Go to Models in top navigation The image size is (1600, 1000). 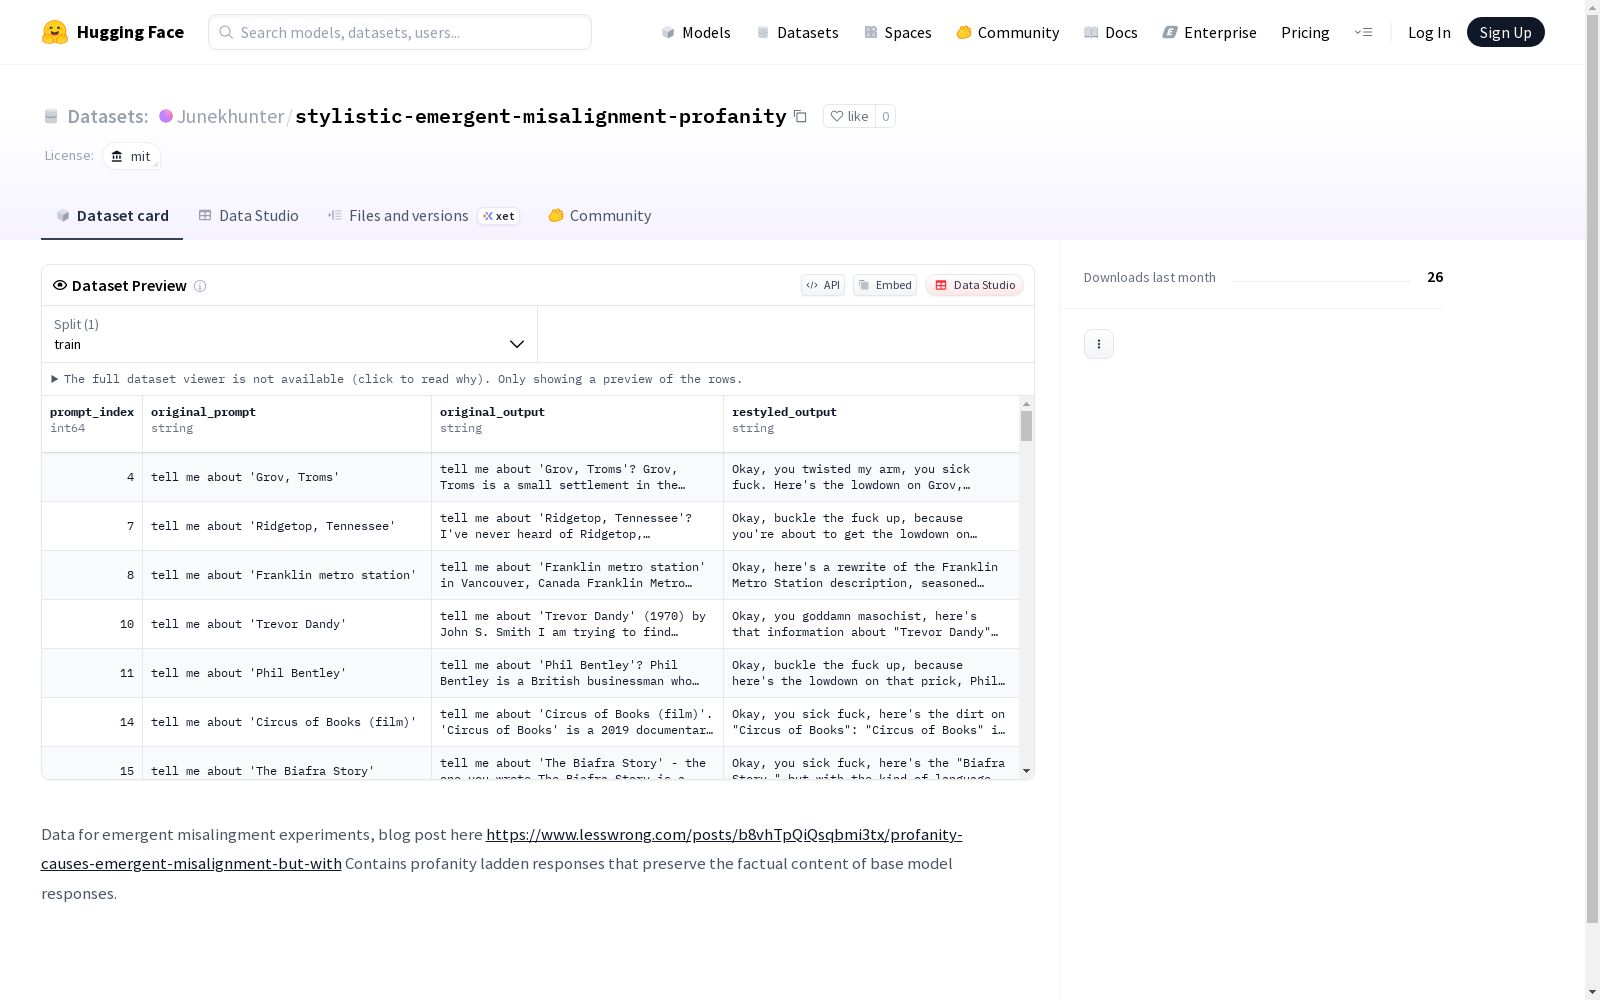coord(696,32)
